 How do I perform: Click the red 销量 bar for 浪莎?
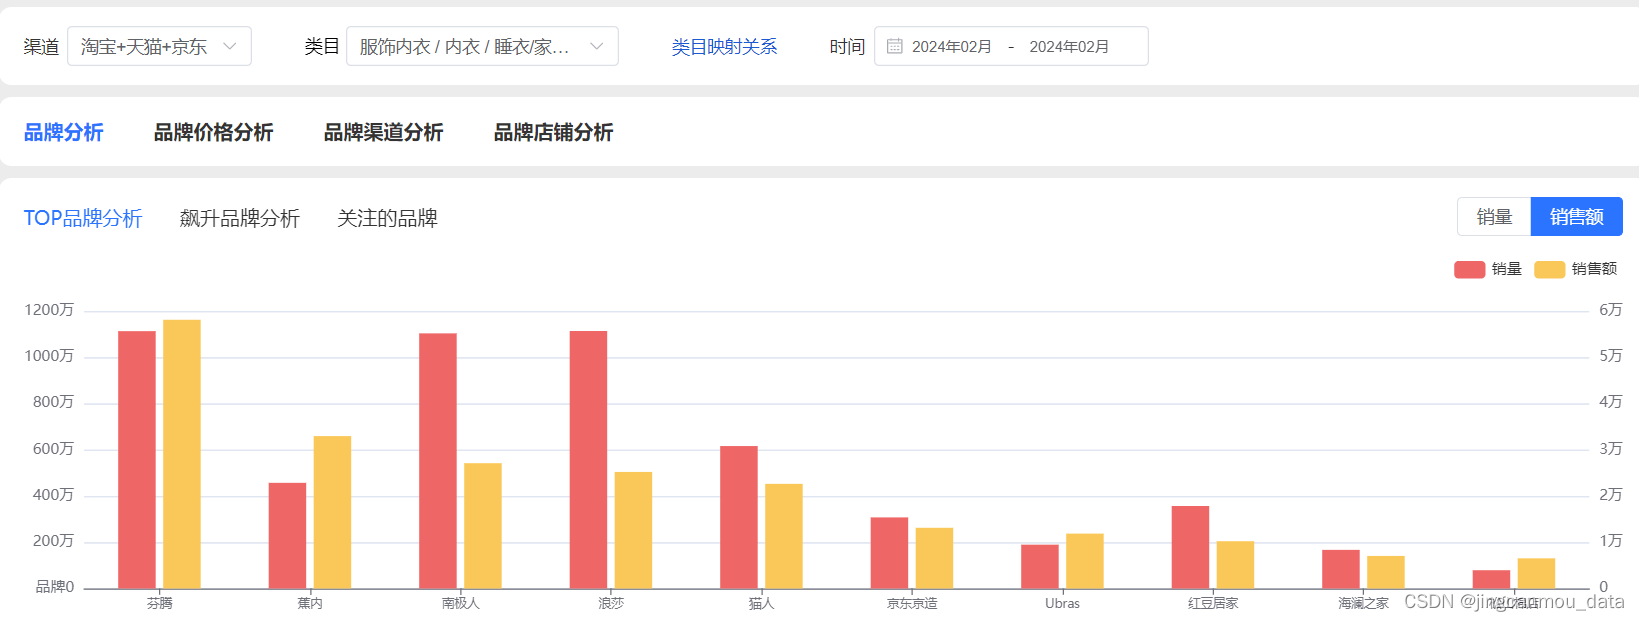click(x=588, y=460)
